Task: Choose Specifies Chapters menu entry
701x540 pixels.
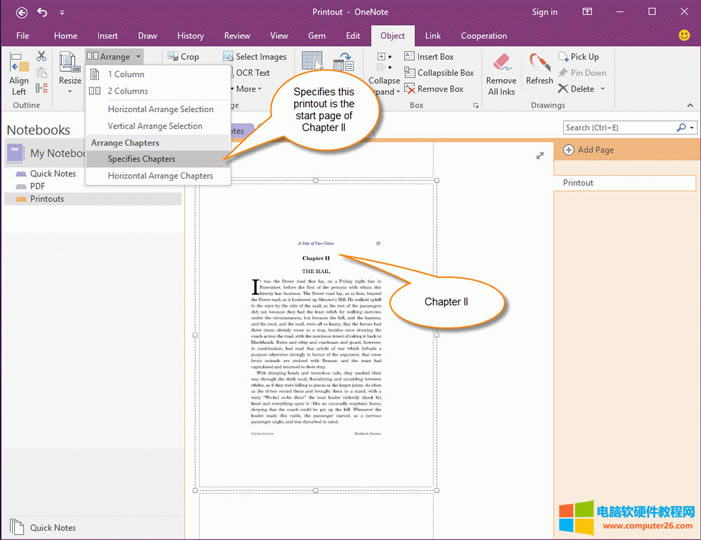Action: 141,159
